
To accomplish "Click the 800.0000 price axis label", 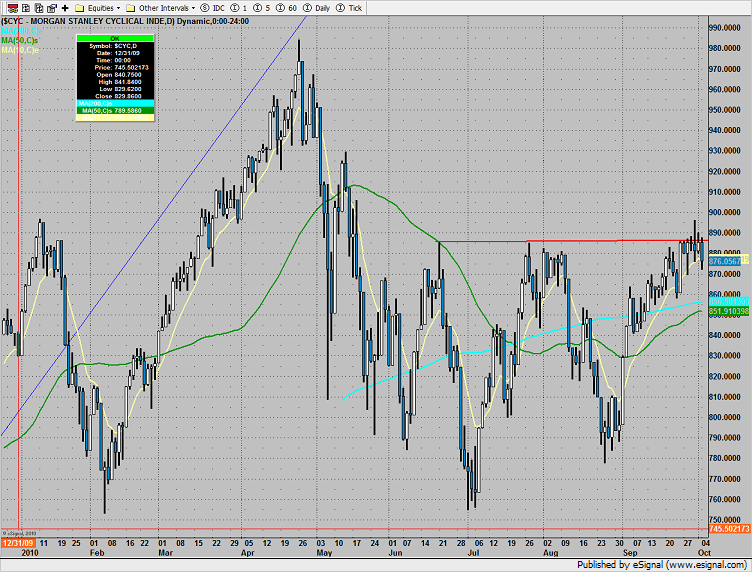I will 724,418.
